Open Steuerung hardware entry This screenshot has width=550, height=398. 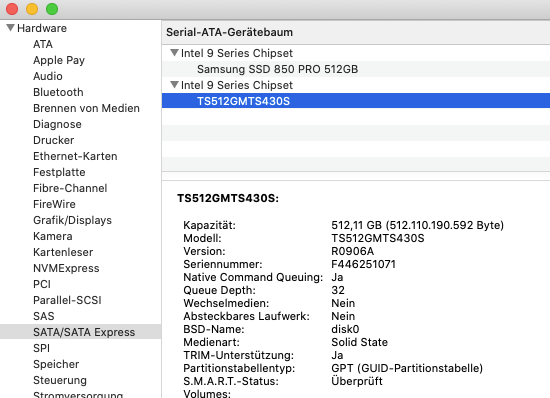60,380
